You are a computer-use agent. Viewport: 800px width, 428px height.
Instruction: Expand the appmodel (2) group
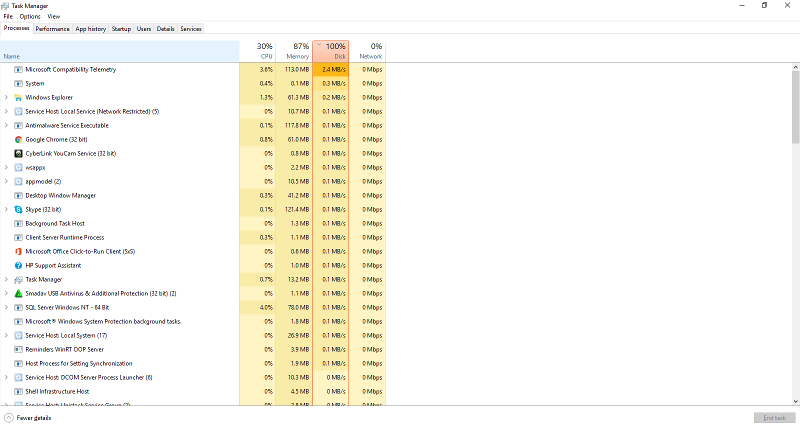coord(6,182)
